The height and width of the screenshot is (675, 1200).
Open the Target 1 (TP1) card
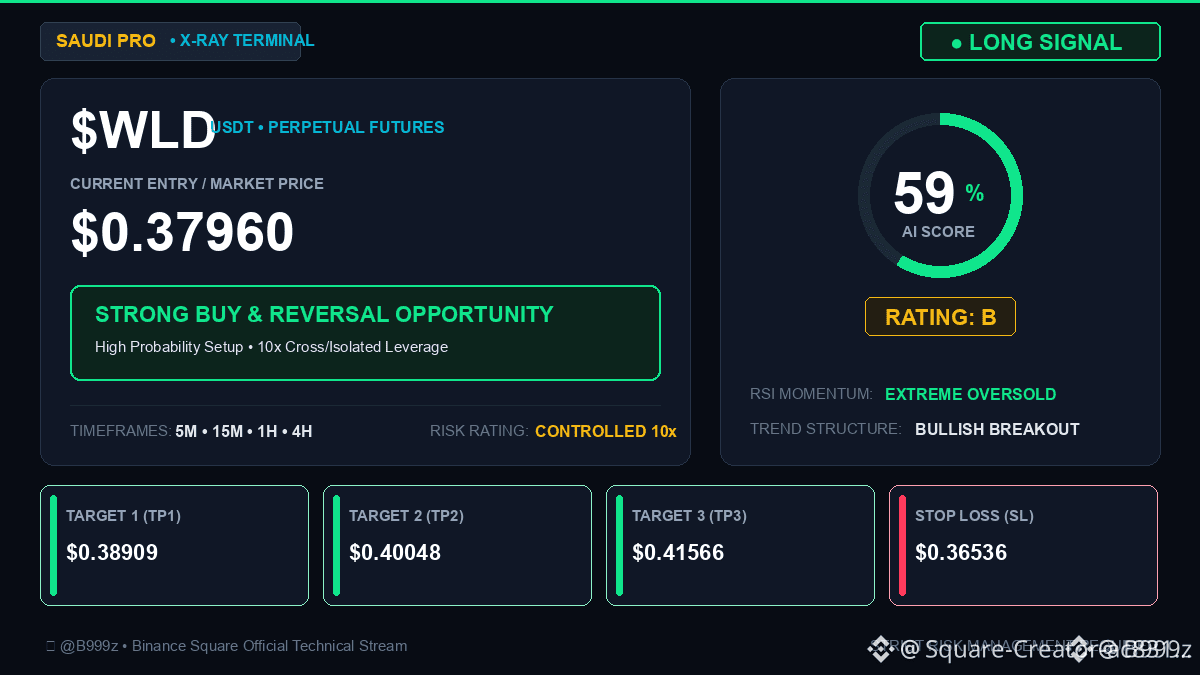pyautogui.click(x=174, y=545)
